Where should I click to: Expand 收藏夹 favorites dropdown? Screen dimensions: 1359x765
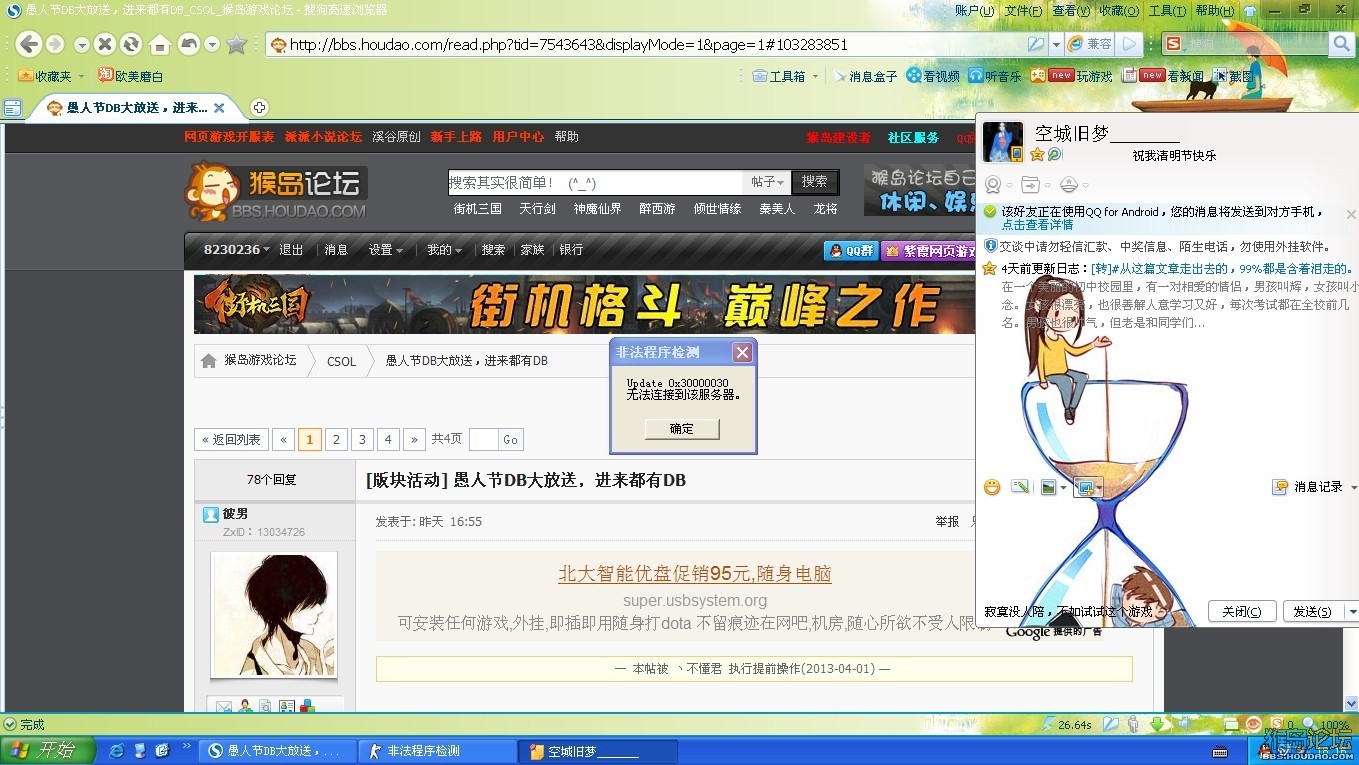[x=82, y=76]
